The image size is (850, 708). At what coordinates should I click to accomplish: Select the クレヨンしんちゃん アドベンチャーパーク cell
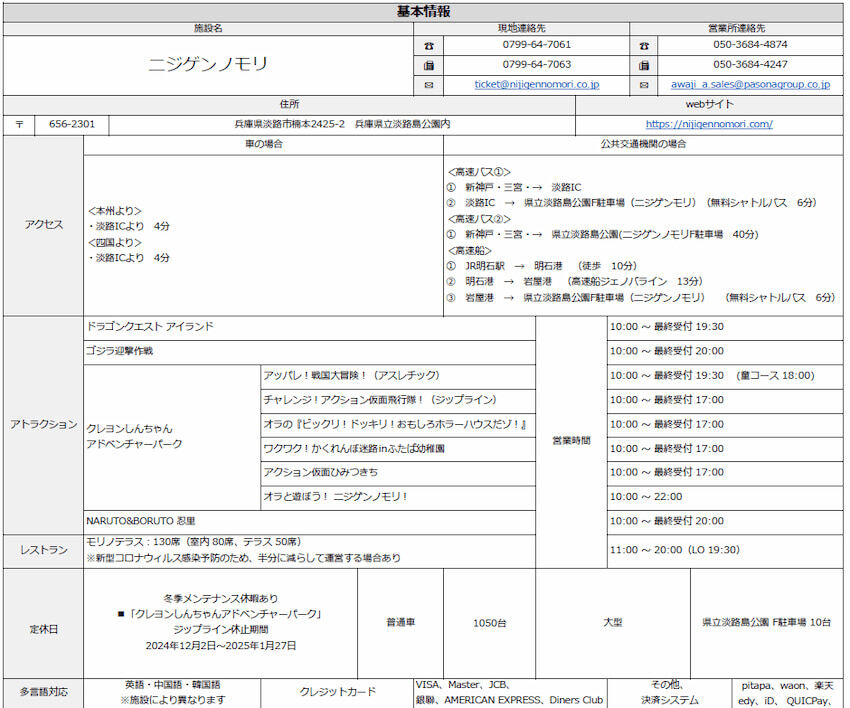pyautogui.click(x=172, y=437)
